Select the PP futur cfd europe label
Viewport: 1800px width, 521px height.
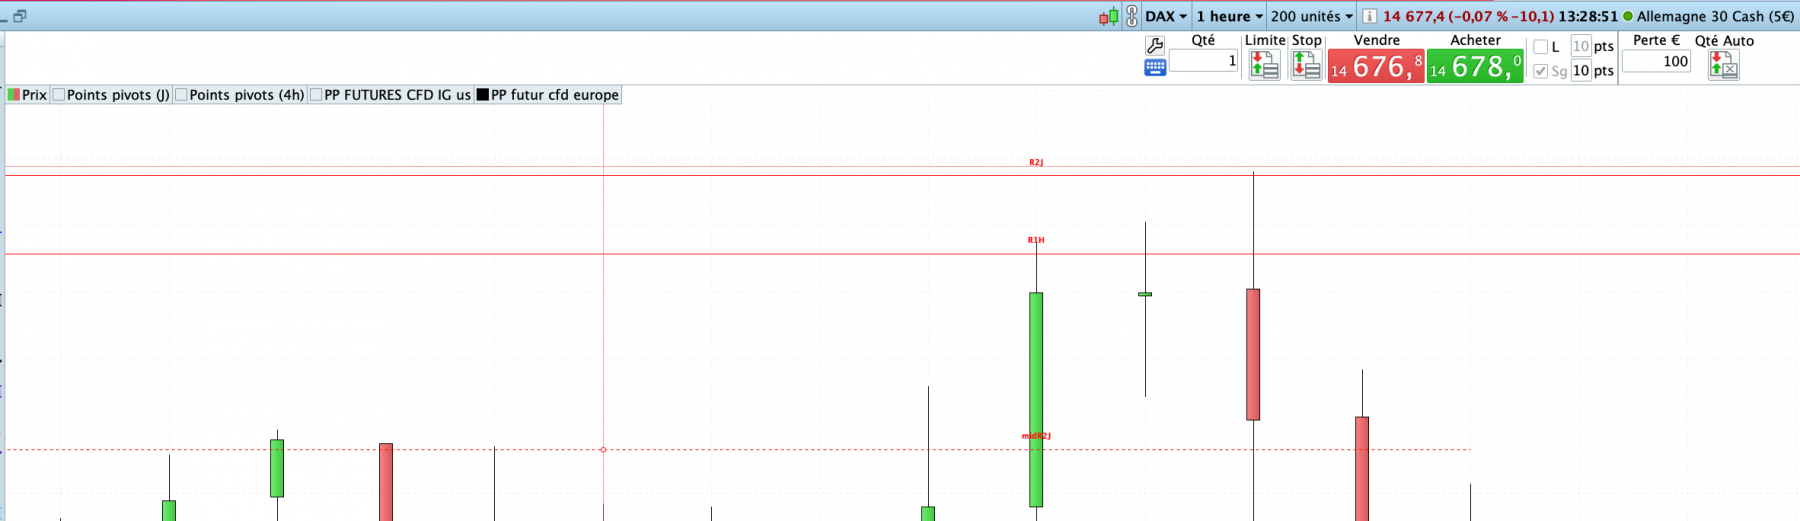coord(555,95)
